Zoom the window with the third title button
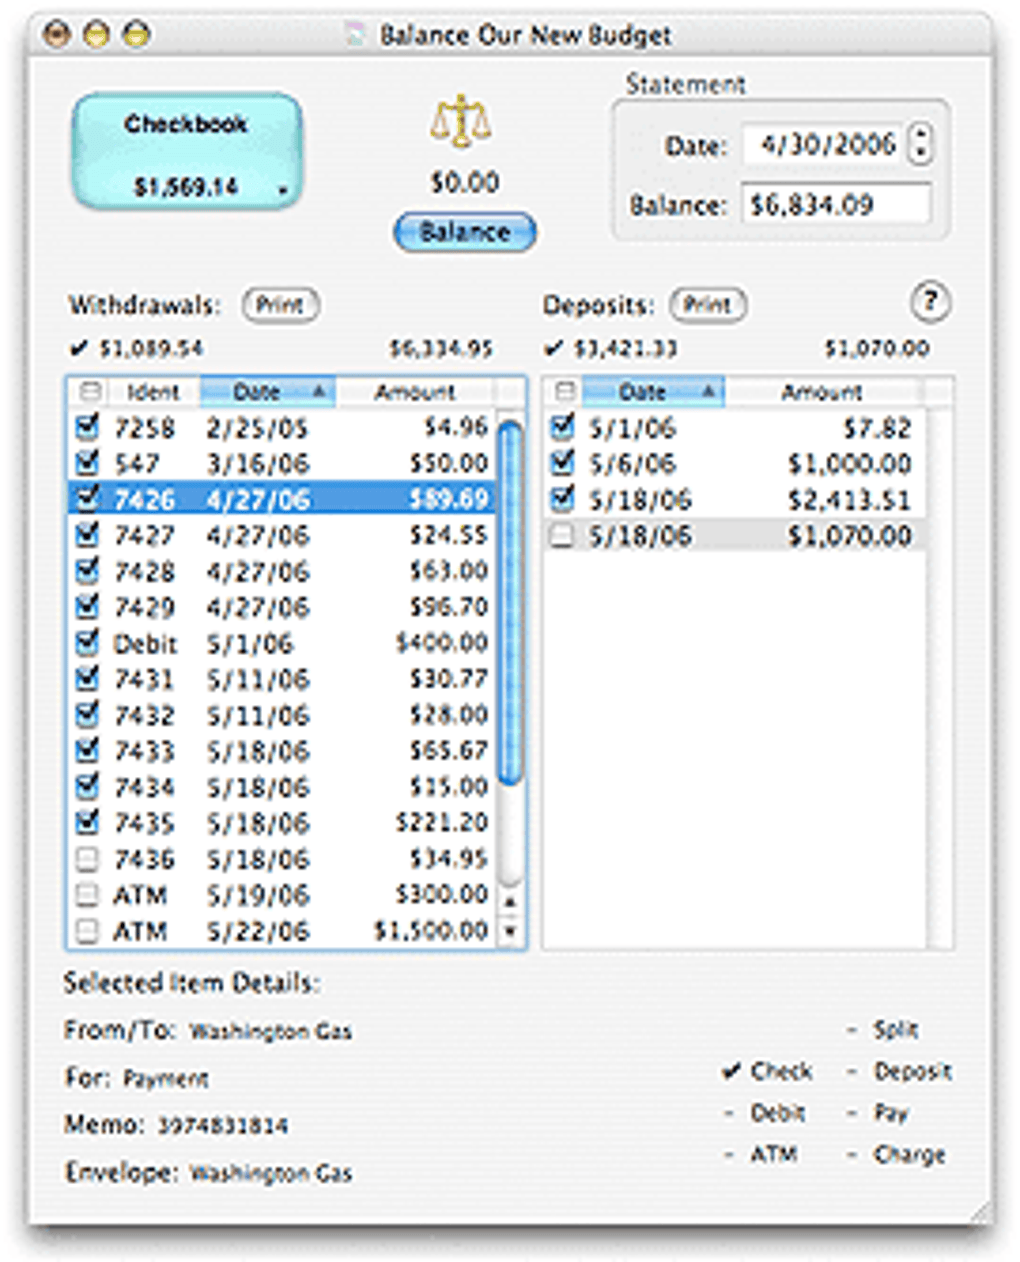This screenshot has height=1262, width=1020. point(136,35)
